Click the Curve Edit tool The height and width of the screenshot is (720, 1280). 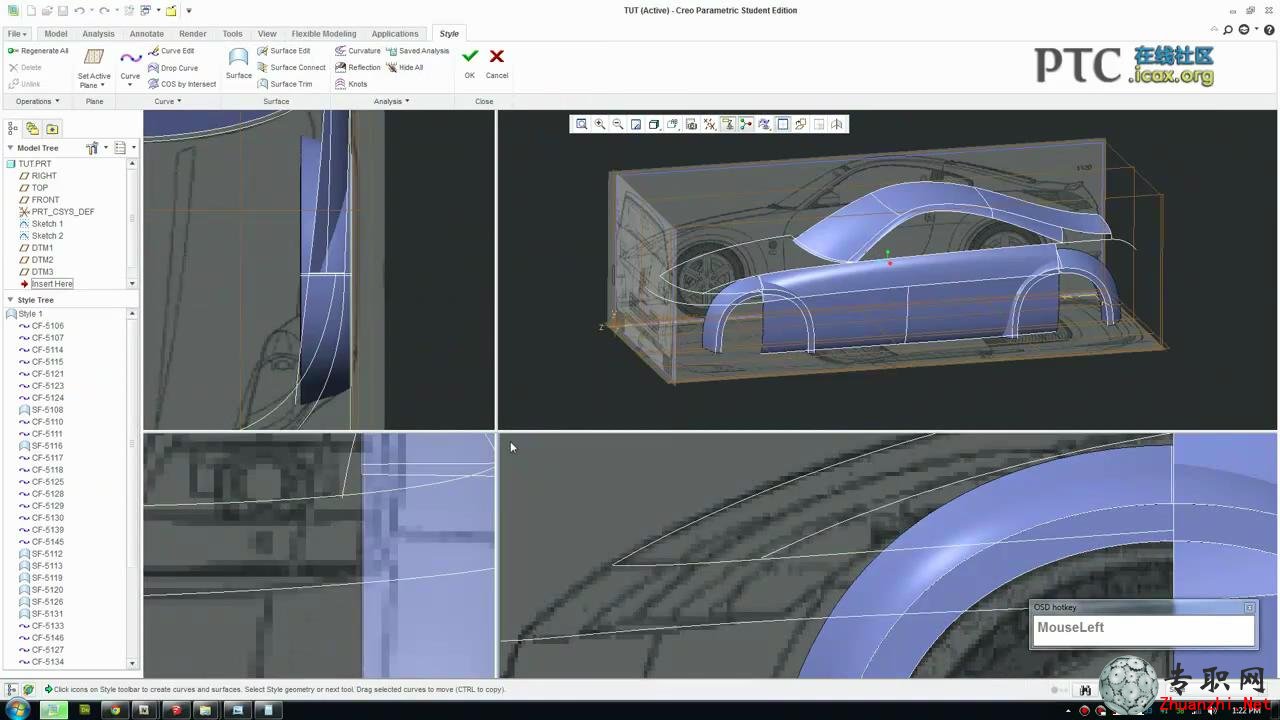point(171,51)
